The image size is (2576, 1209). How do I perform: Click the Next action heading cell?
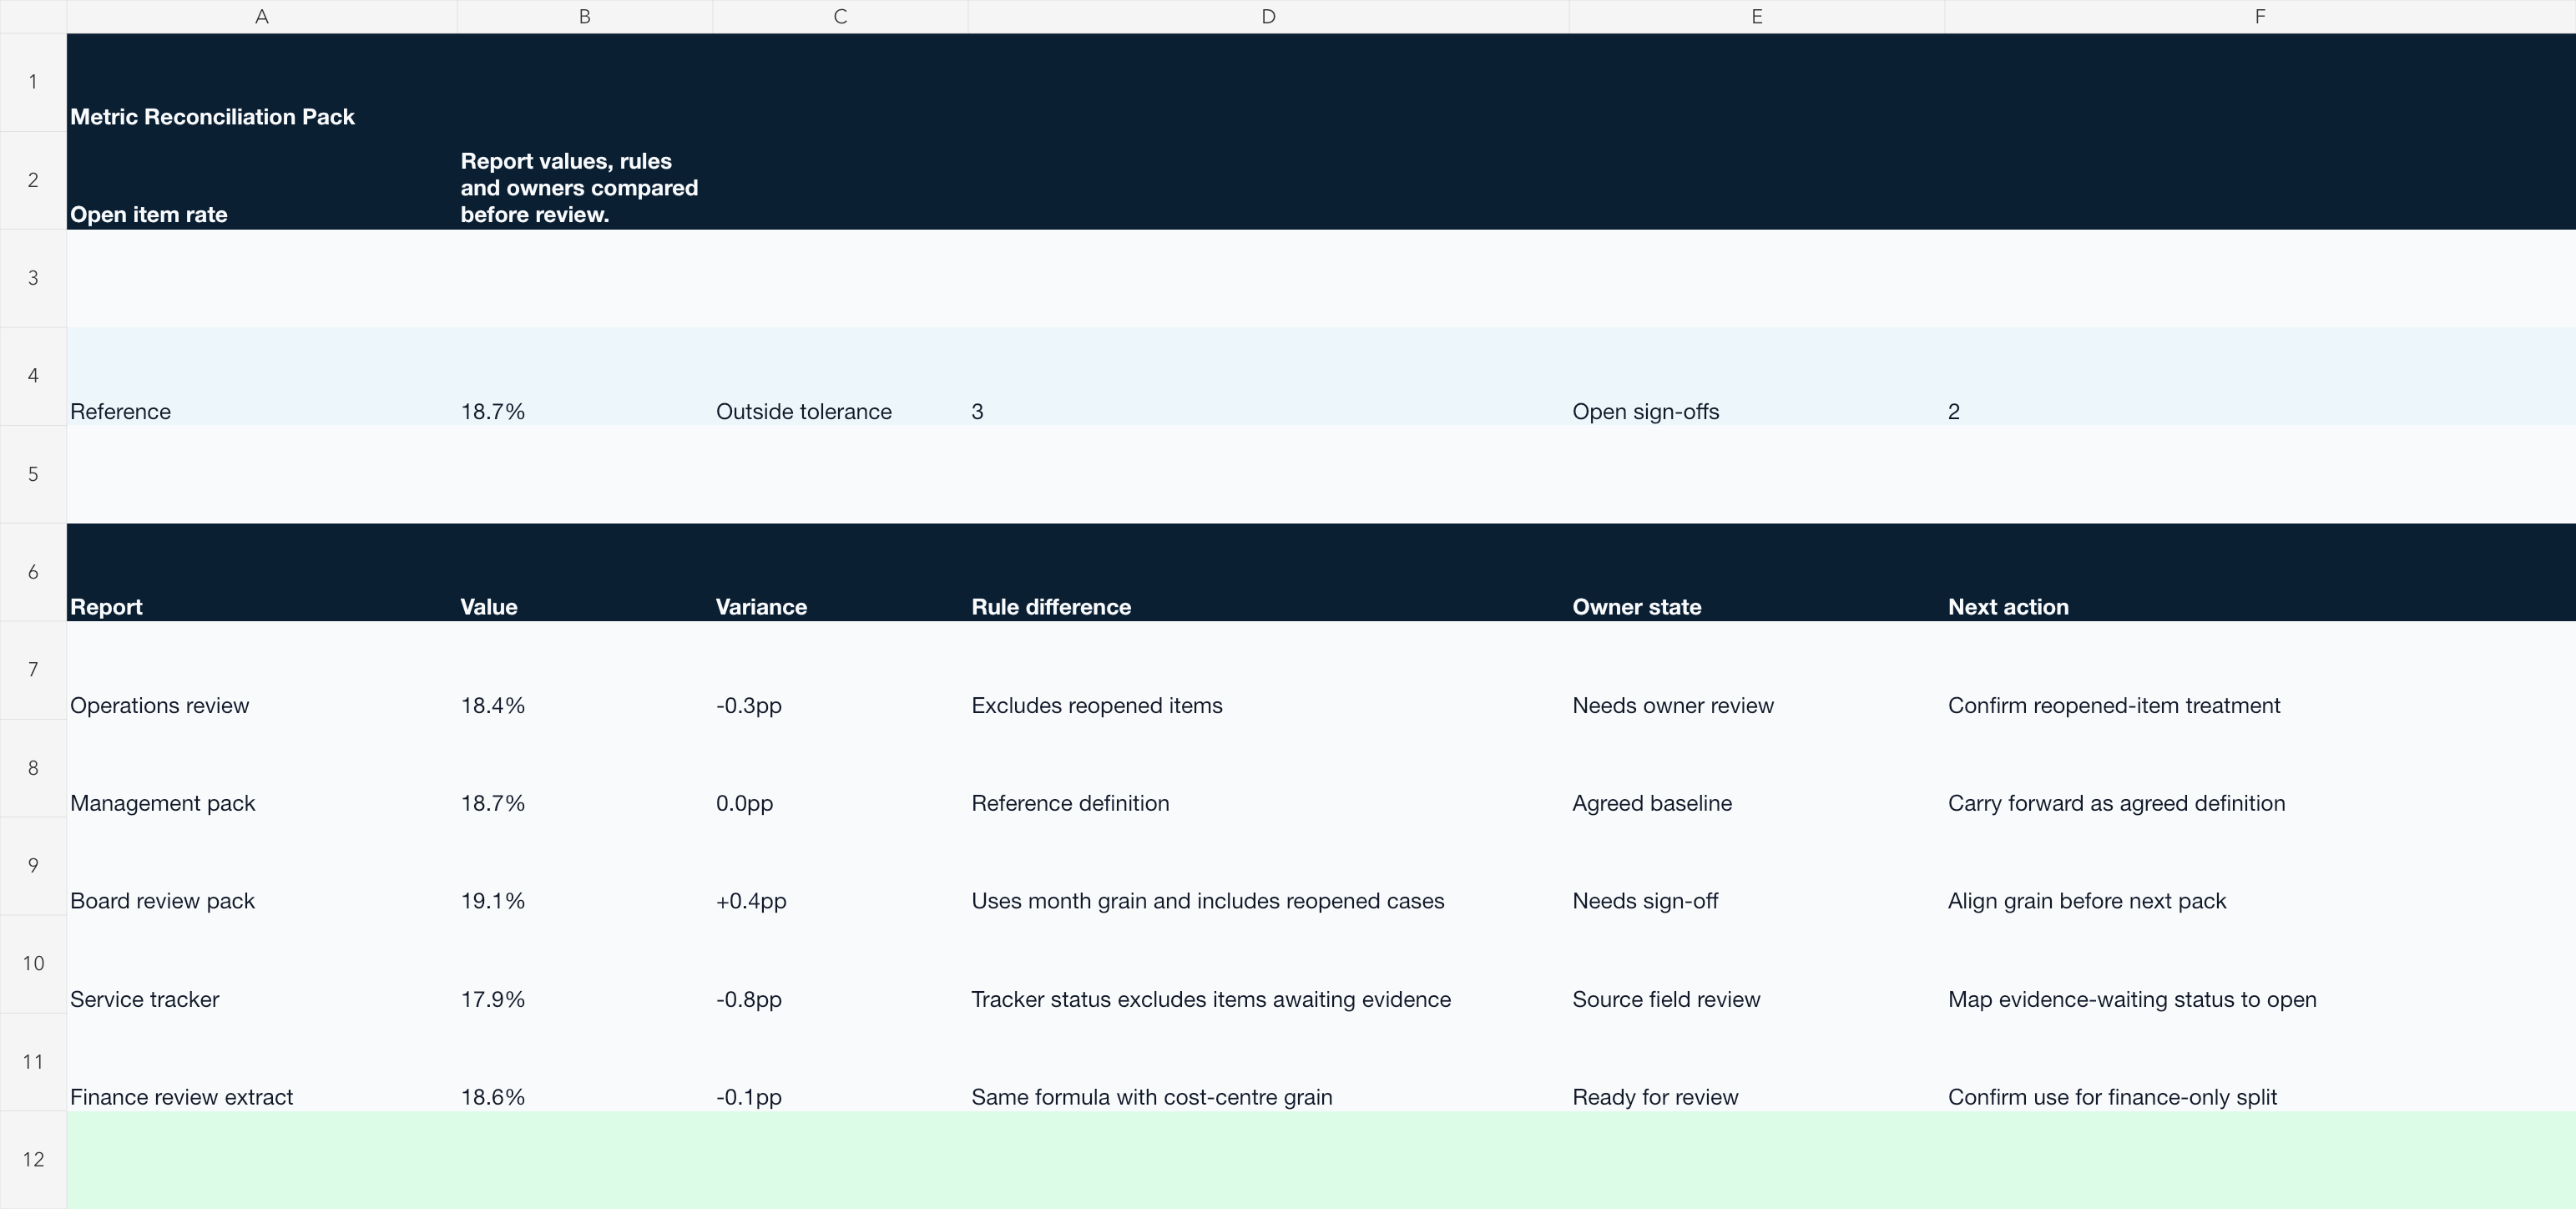[2260, 572]
